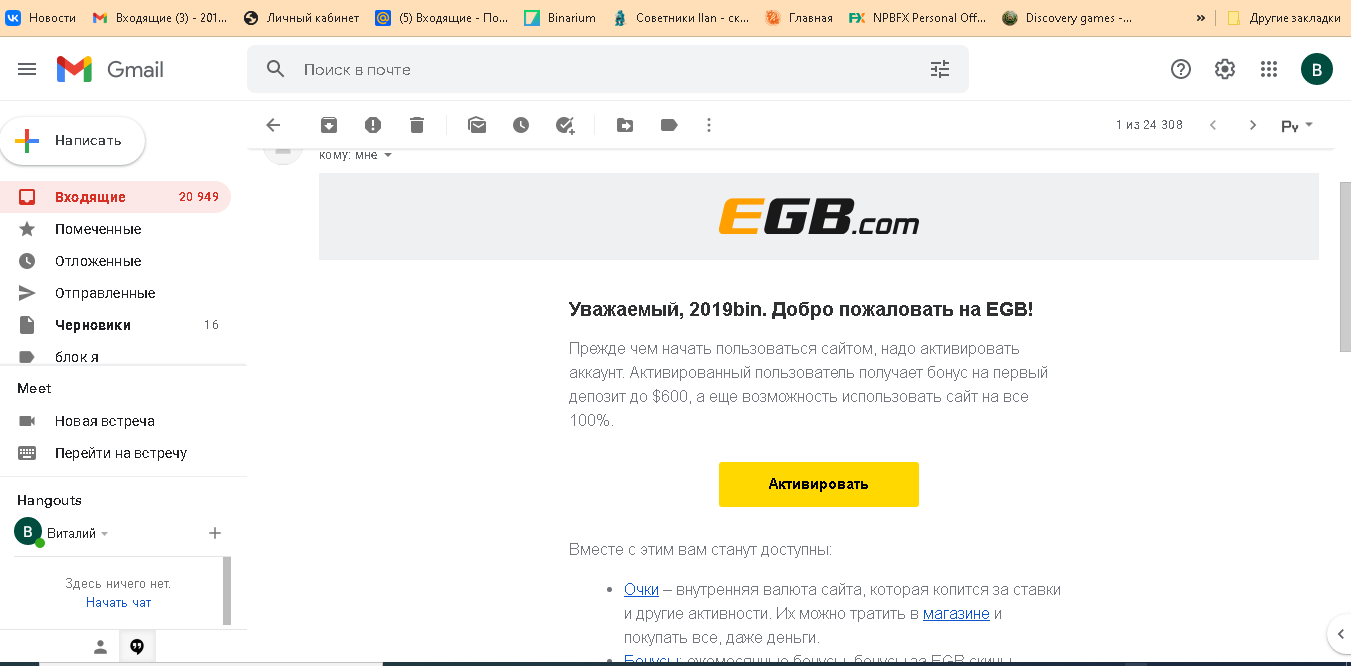
Task: Add email to Tasks
Action: [x=565, y=125]
